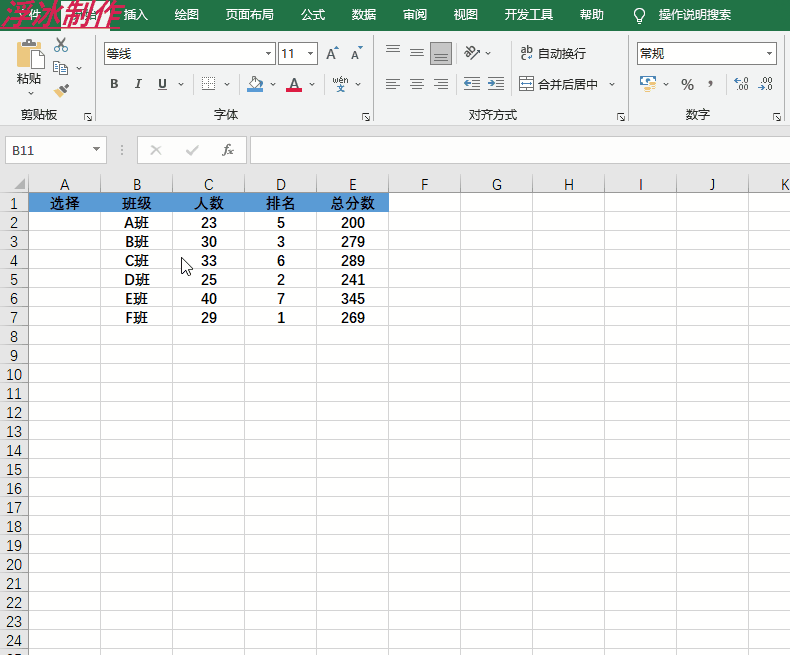The width and height of the screenshot is (790, 655).
Task: Select row 7 header
Action: (x=14, y=317)
